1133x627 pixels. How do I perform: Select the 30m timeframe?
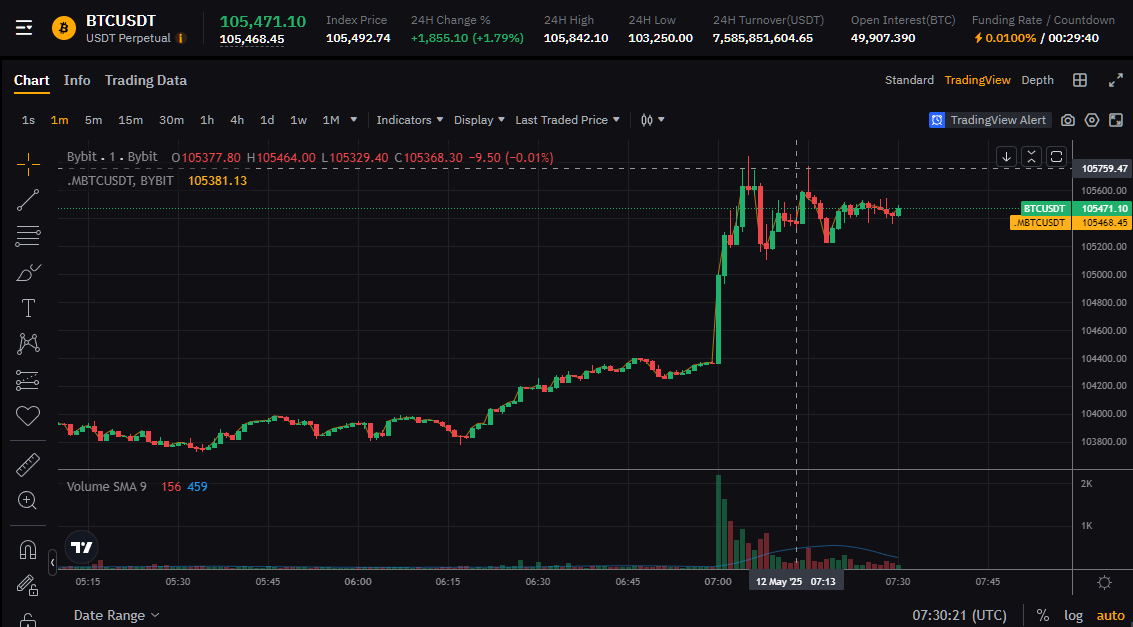pos(171,120)
